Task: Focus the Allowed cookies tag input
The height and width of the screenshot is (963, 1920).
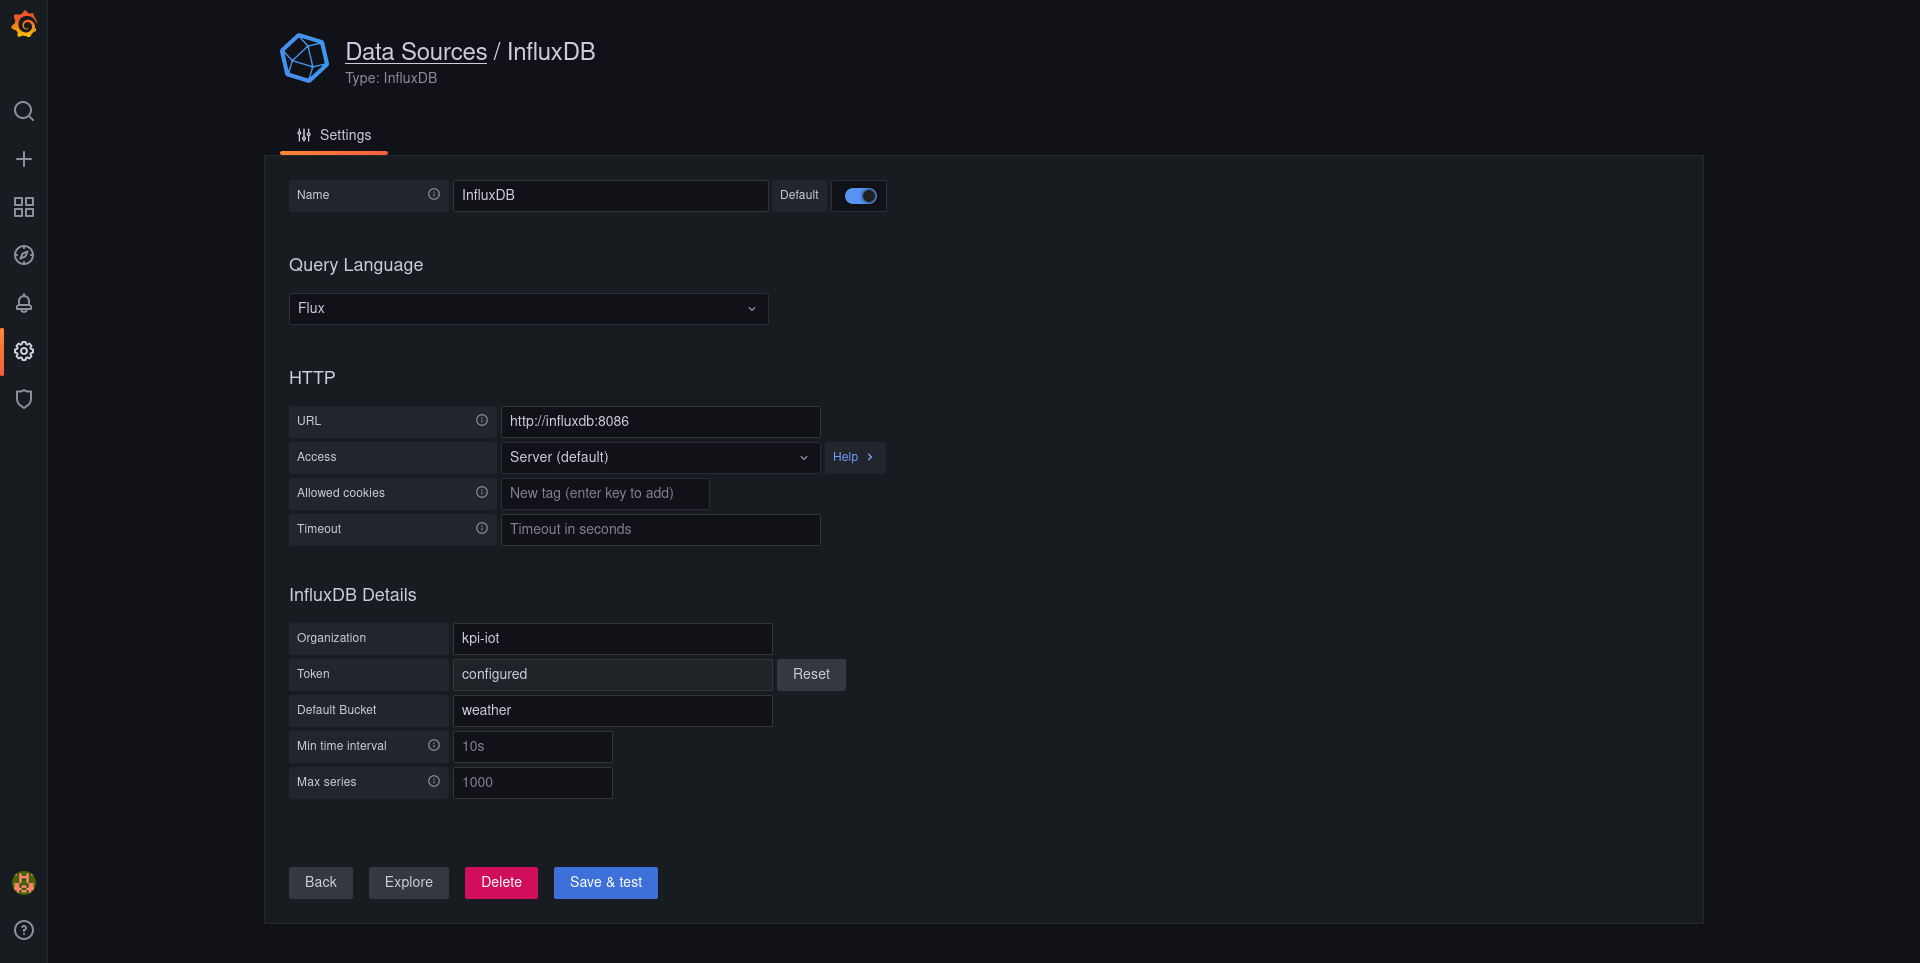Action: pyautogui.click(x=605, y=494)
